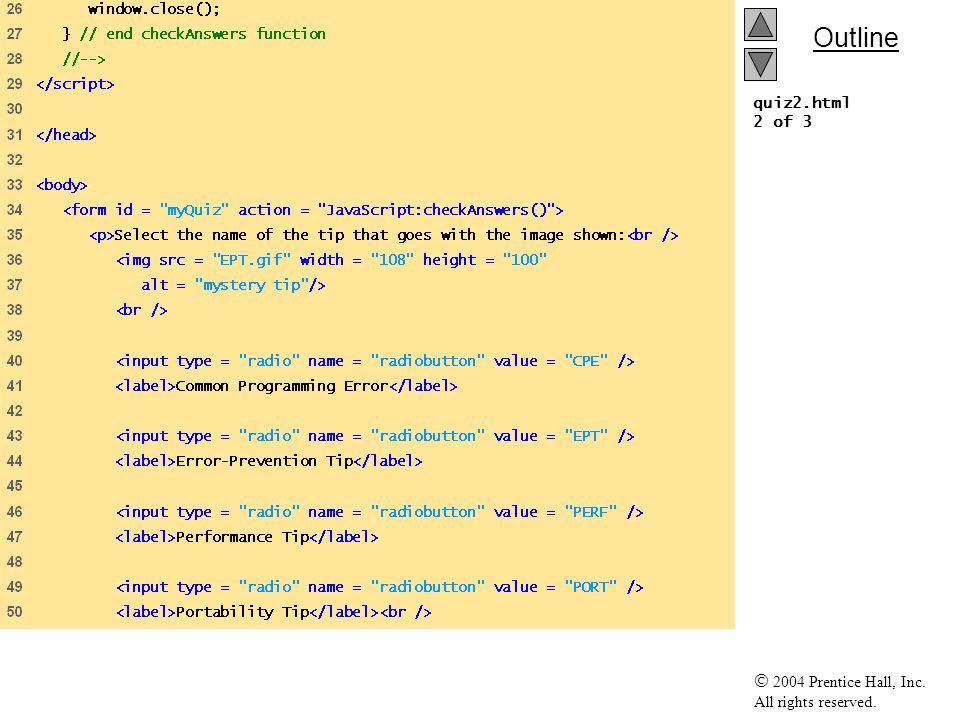Click the "JavaScript:checkAnswers()" action value
The image size is (960, 720).
pyautogui.click(x=436, y=210)
